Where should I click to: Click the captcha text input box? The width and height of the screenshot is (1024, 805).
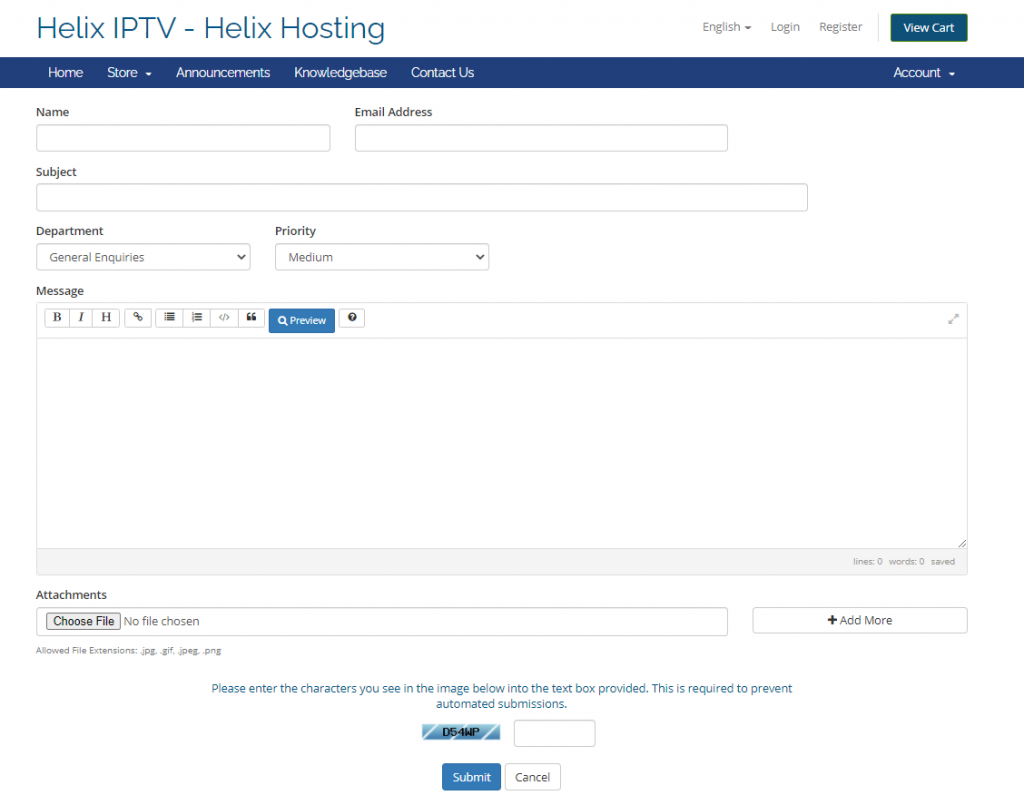click(x=554, y=733)
